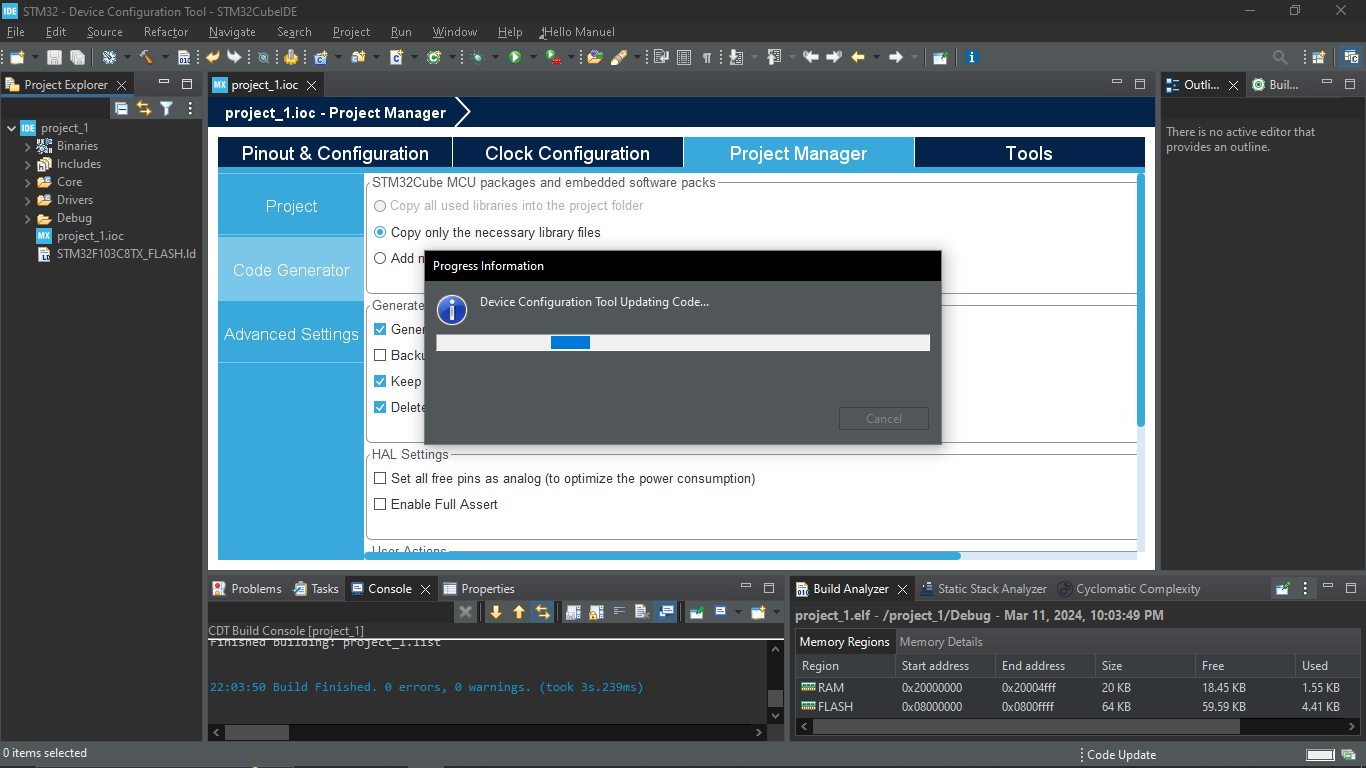Select the Build hammer icon
1366x768 pixels.
point(148,57)
